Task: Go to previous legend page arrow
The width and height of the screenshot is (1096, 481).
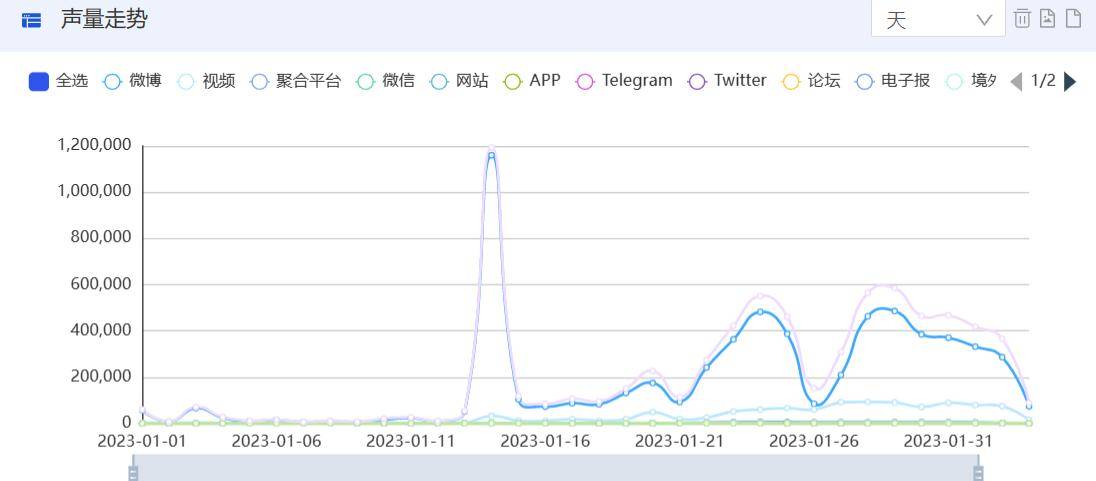Action: (x=1017, y=82)
